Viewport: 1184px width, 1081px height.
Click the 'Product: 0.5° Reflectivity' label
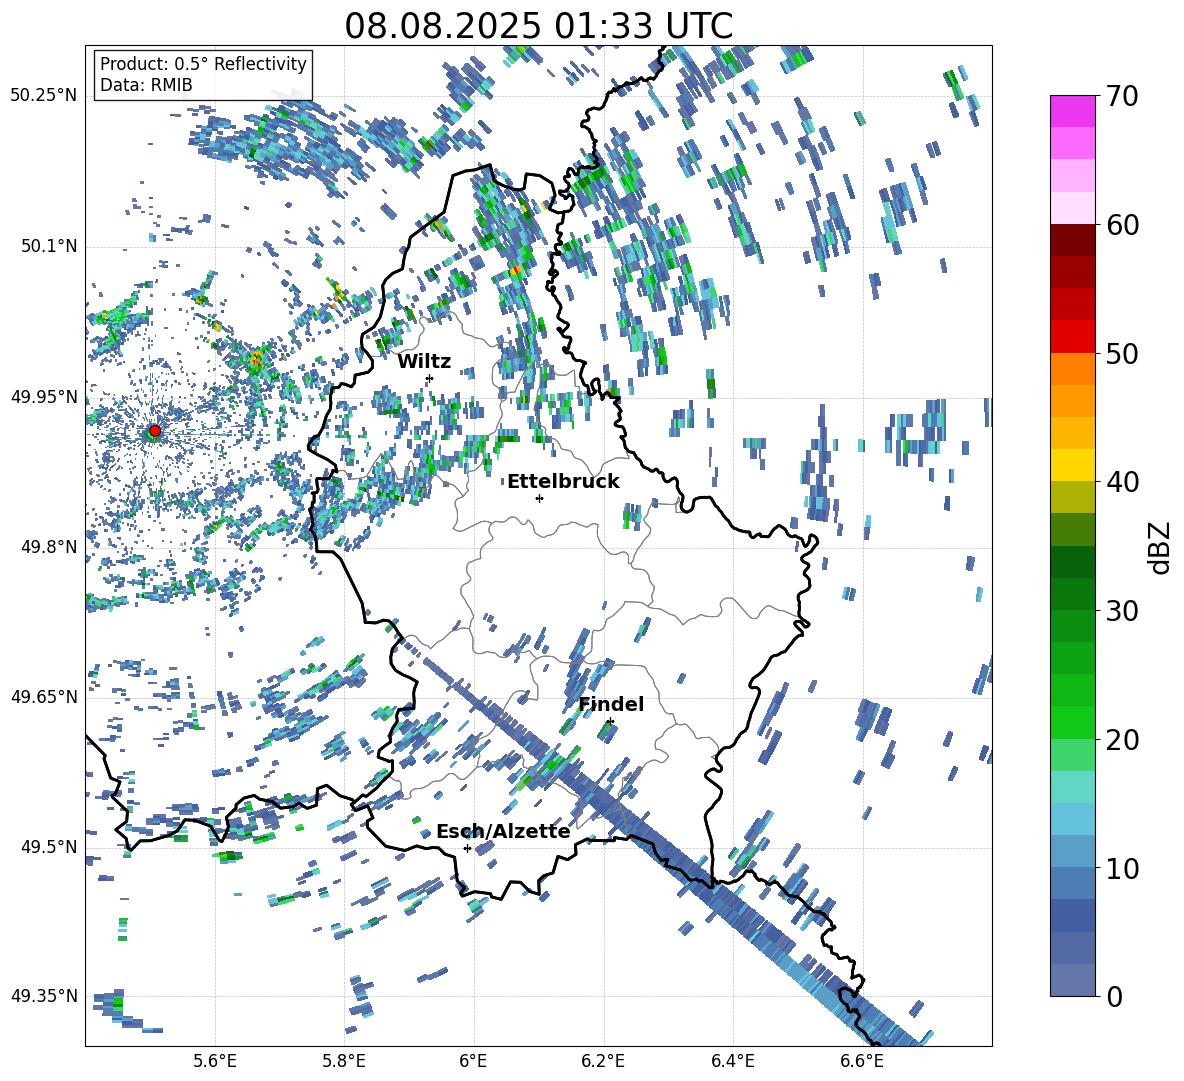click(203, 63)
